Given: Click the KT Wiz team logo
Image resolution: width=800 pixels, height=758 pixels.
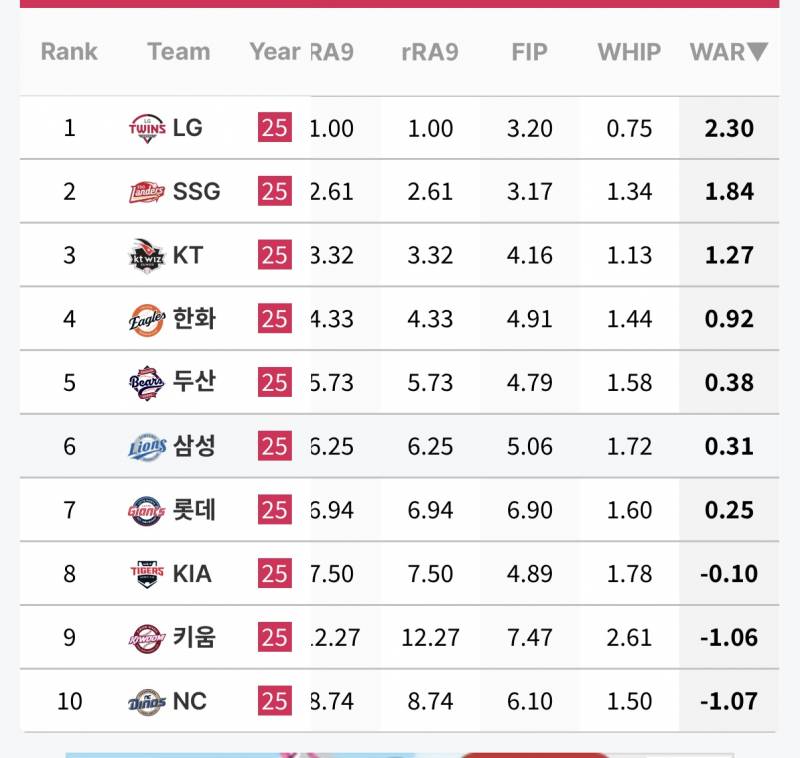Looking at the screenshot, I should (x=147, y=256).
